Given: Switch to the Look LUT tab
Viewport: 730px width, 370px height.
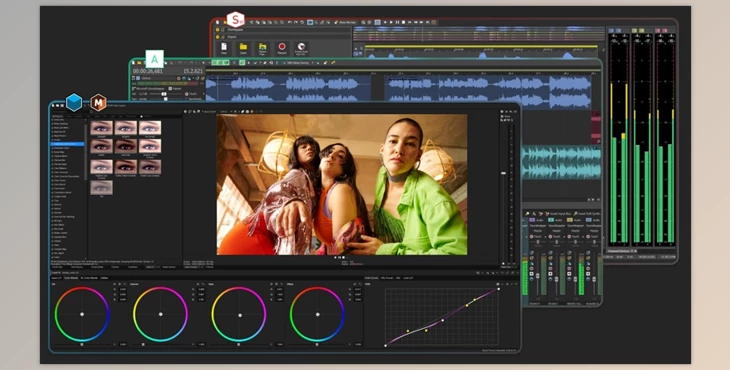Looking at the screenshot, I should (x=408, y=278).
